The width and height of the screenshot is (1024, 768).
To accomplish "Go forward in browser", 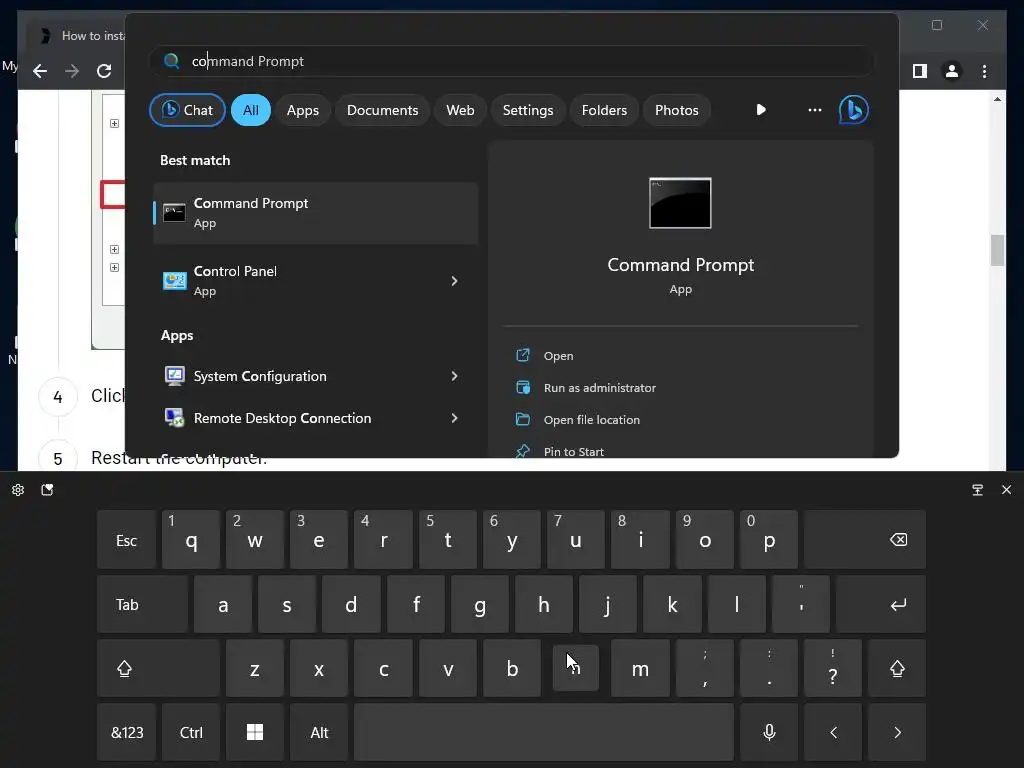I will click(72, 71).
